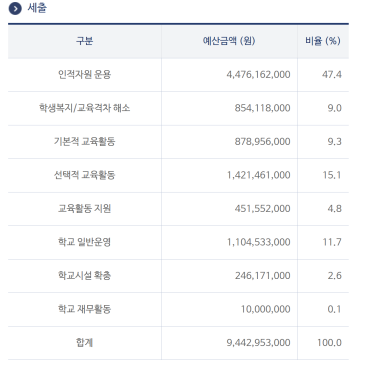This screenshot has height=365, width=365.
Task: Click the amount 246,171,000
Action: tap(262, 276)
